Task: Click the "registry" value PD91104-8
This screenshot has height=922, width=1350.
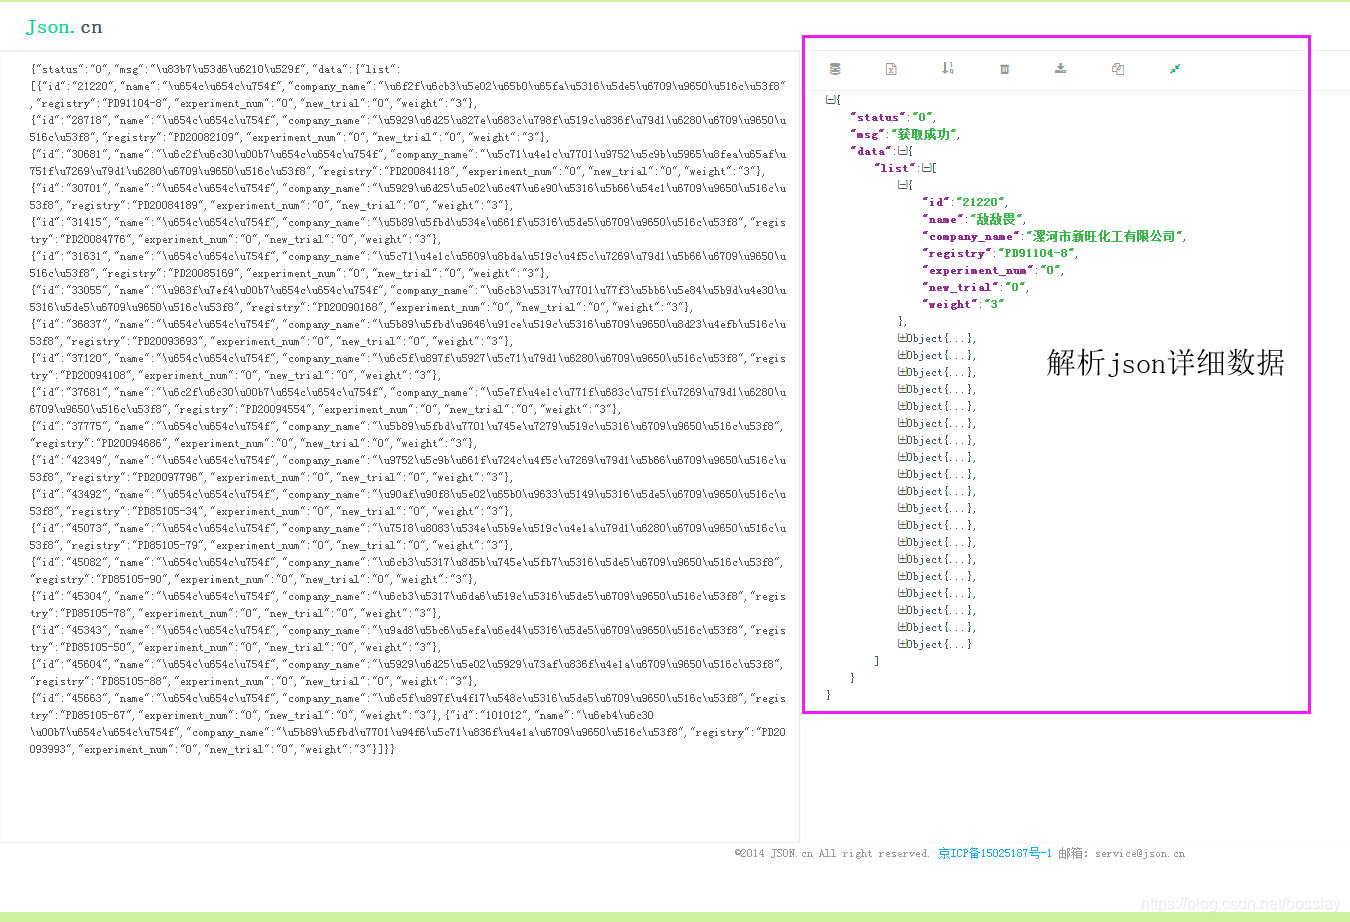Action: pos(1036,253)
